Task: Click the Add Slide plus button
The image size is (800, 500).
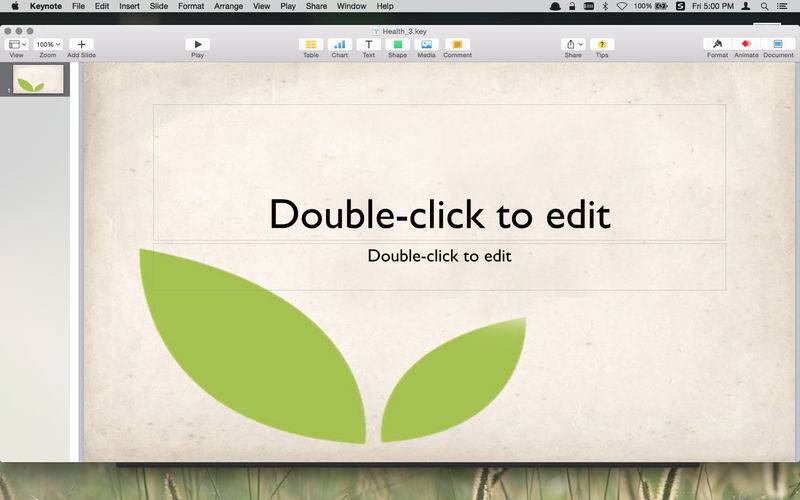Action: (x=81, y=44)
